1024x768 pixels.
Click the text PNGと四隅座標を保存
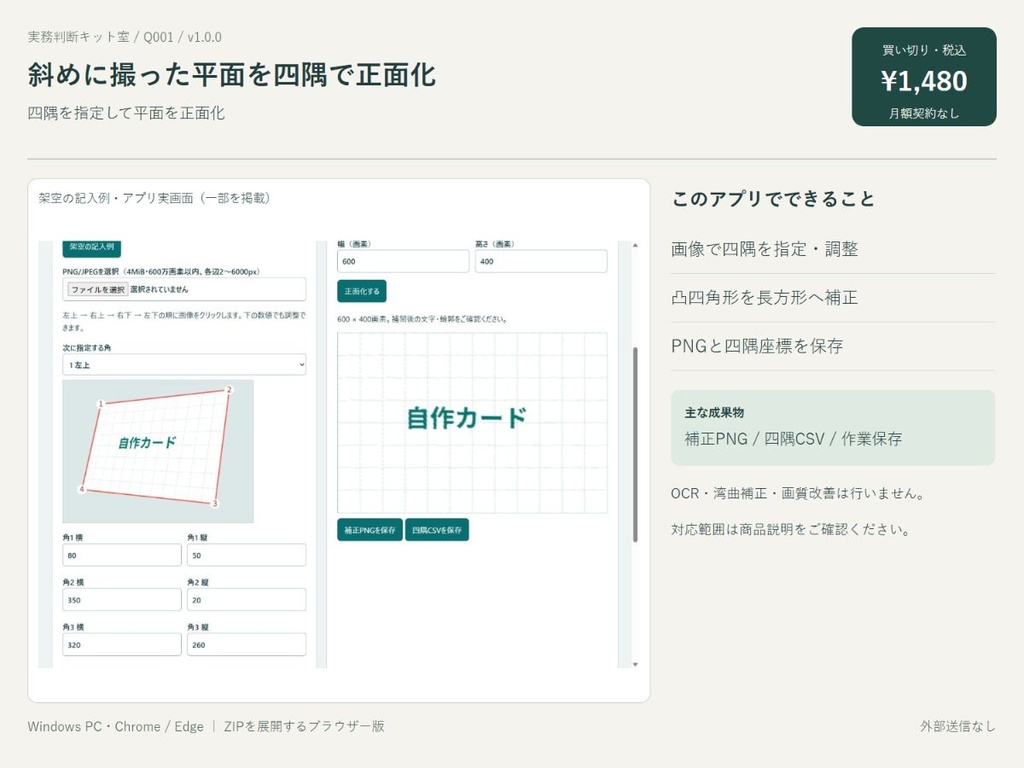[x=758, y=346]
